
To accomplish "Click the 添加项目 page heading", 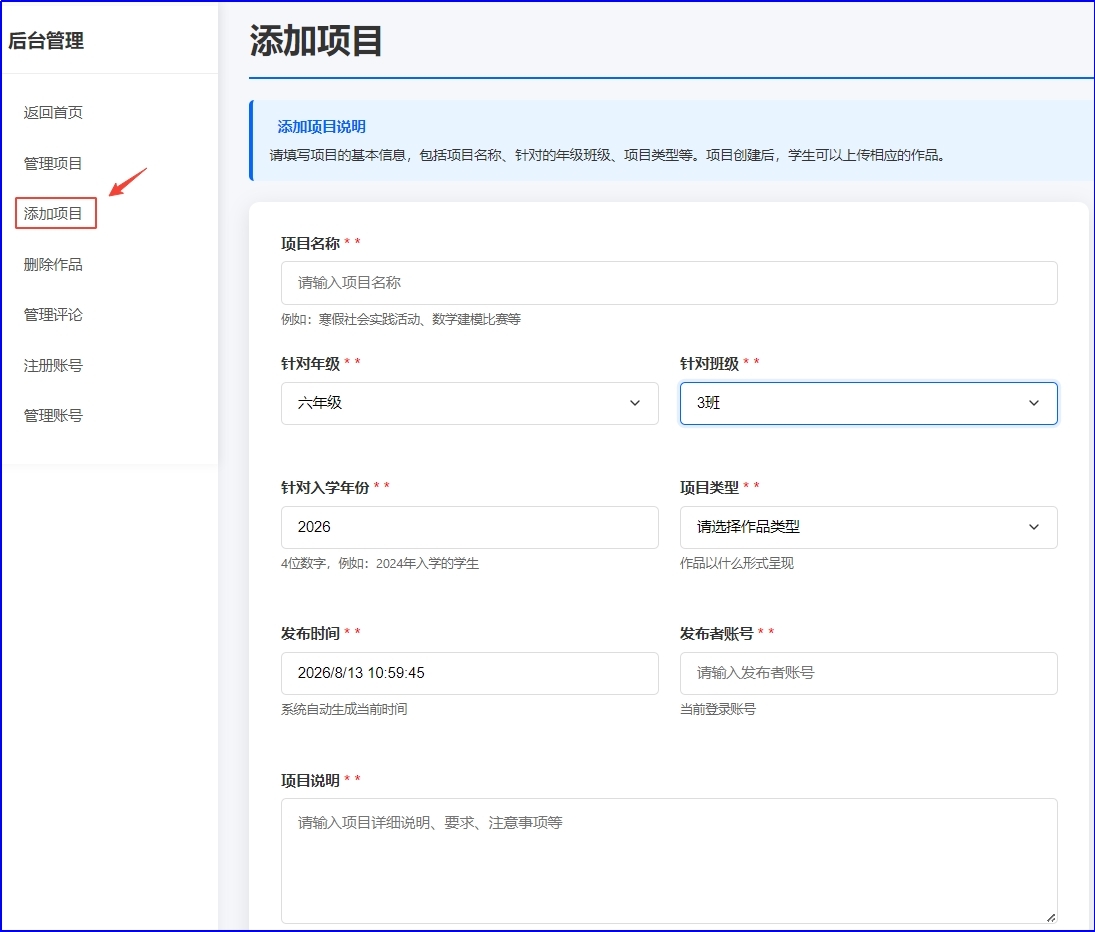I will pos(316,40).
